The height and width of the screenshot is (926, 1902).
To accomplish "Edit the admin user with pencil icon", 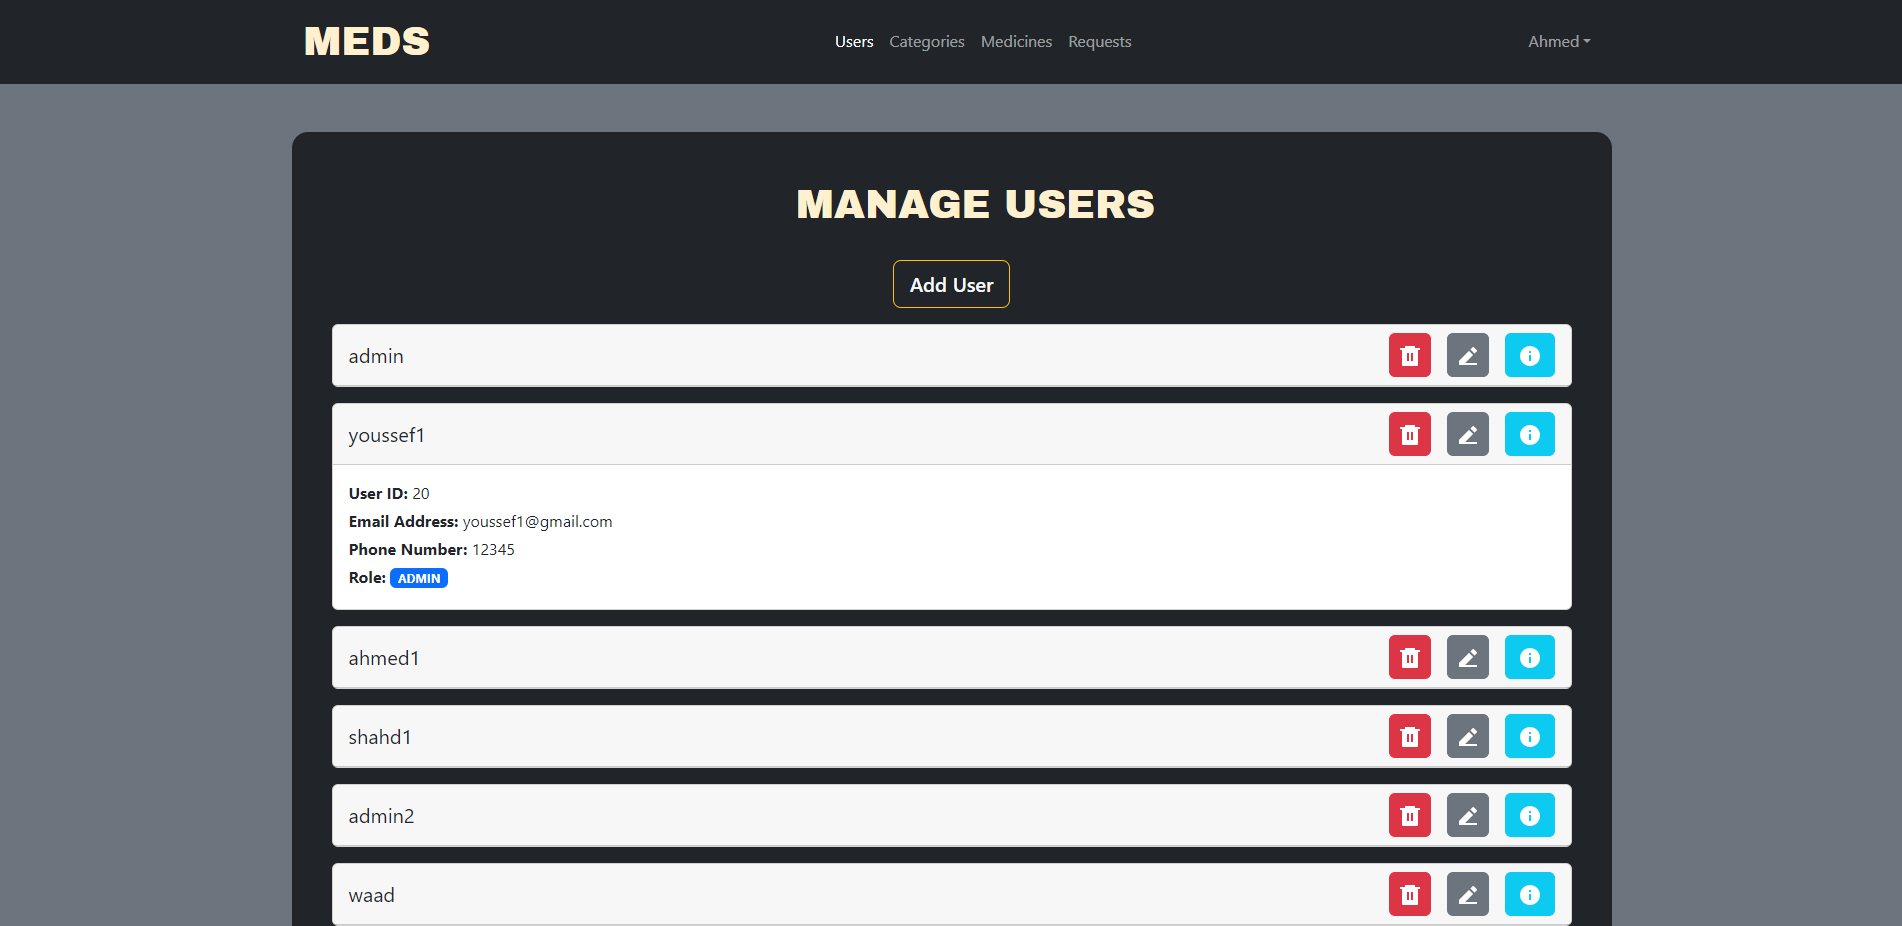I will click(x=1468, y=355).
